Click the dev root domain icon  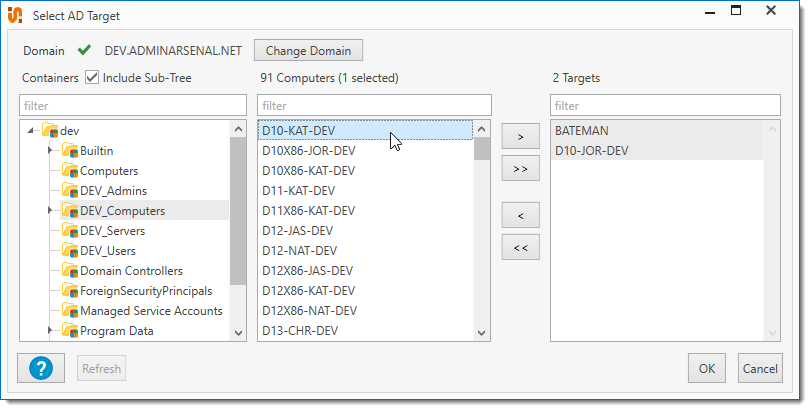[50, 130]
